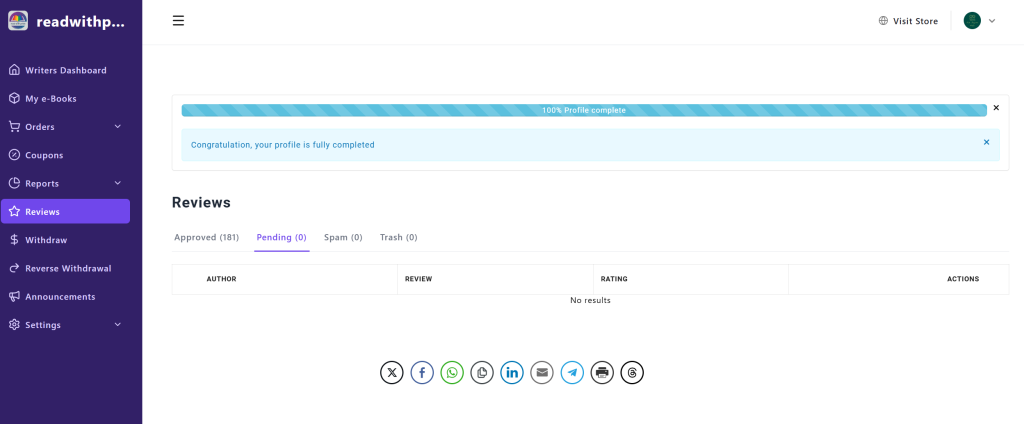Click the My e-Books box icon

tap(14, 98)
